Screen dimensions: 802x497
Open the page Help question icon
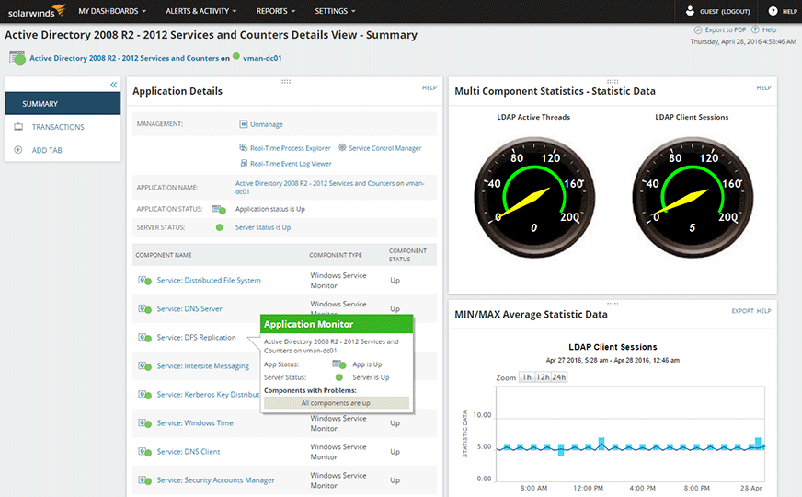[x=755, y=30]
